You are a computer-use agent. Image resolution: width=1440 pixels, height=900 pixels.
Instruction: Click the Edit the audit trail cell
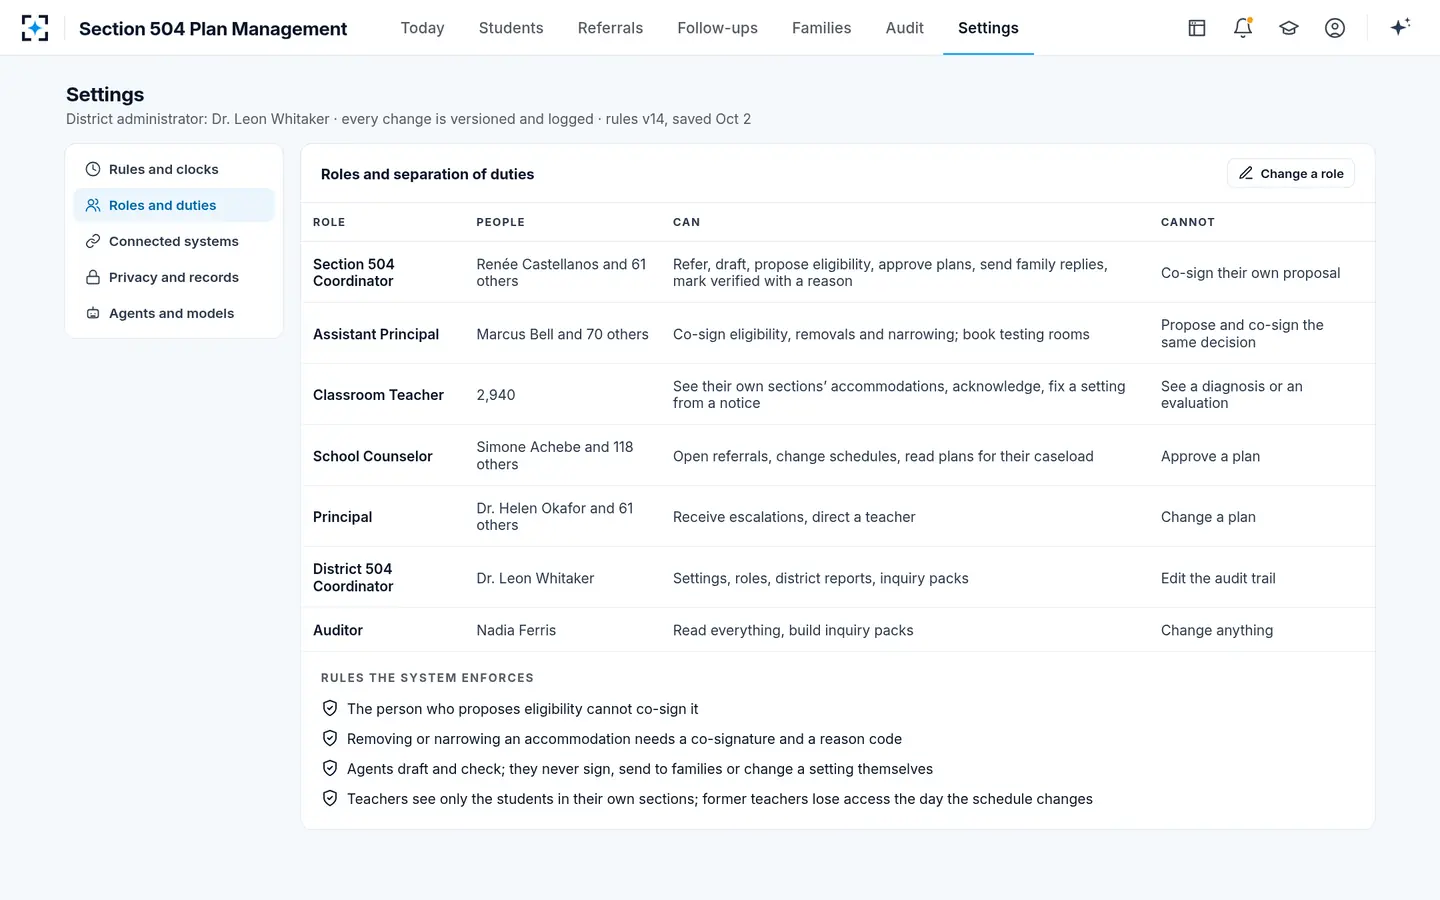click(1218, 578)
